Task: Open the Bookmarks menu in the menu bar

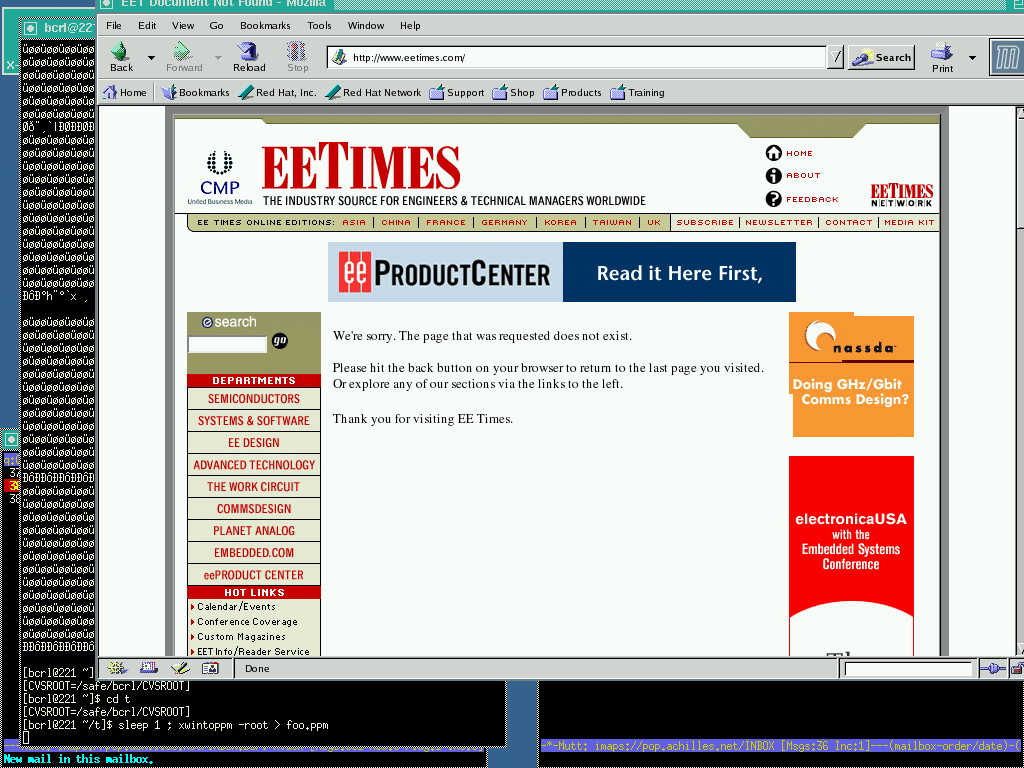Action: [265, 25]
